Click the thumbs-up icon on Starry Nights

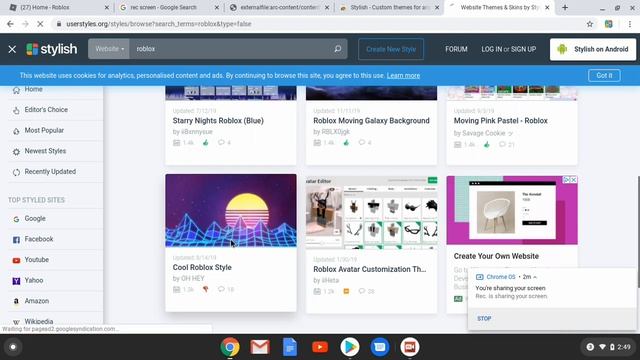coord(205,142)
